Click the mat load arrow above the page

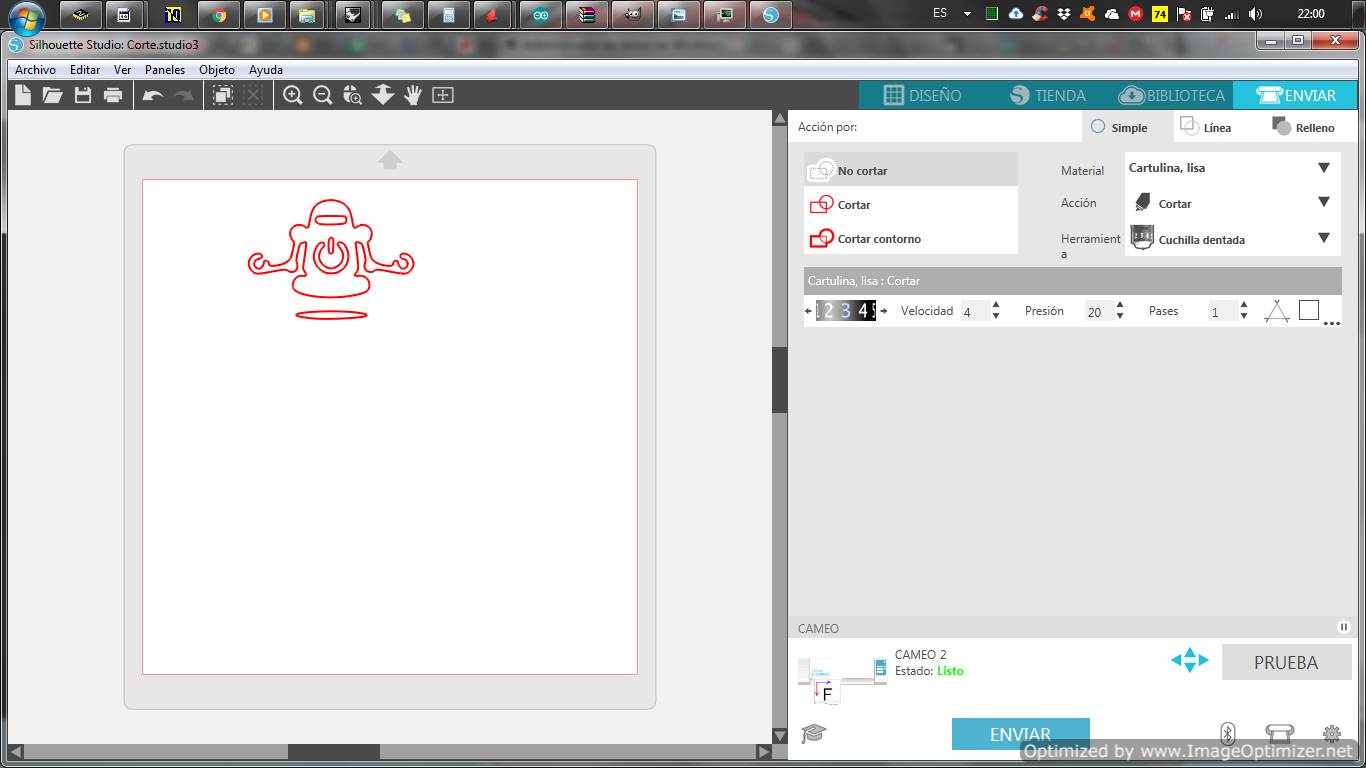pyautogui.click(x=390, y=160)
